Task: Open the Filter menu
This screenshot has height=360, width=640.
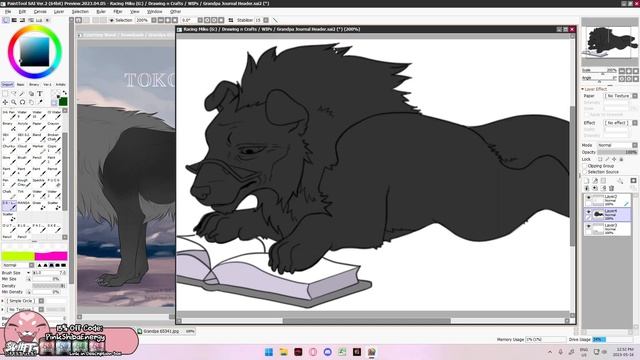Action: 118,11
